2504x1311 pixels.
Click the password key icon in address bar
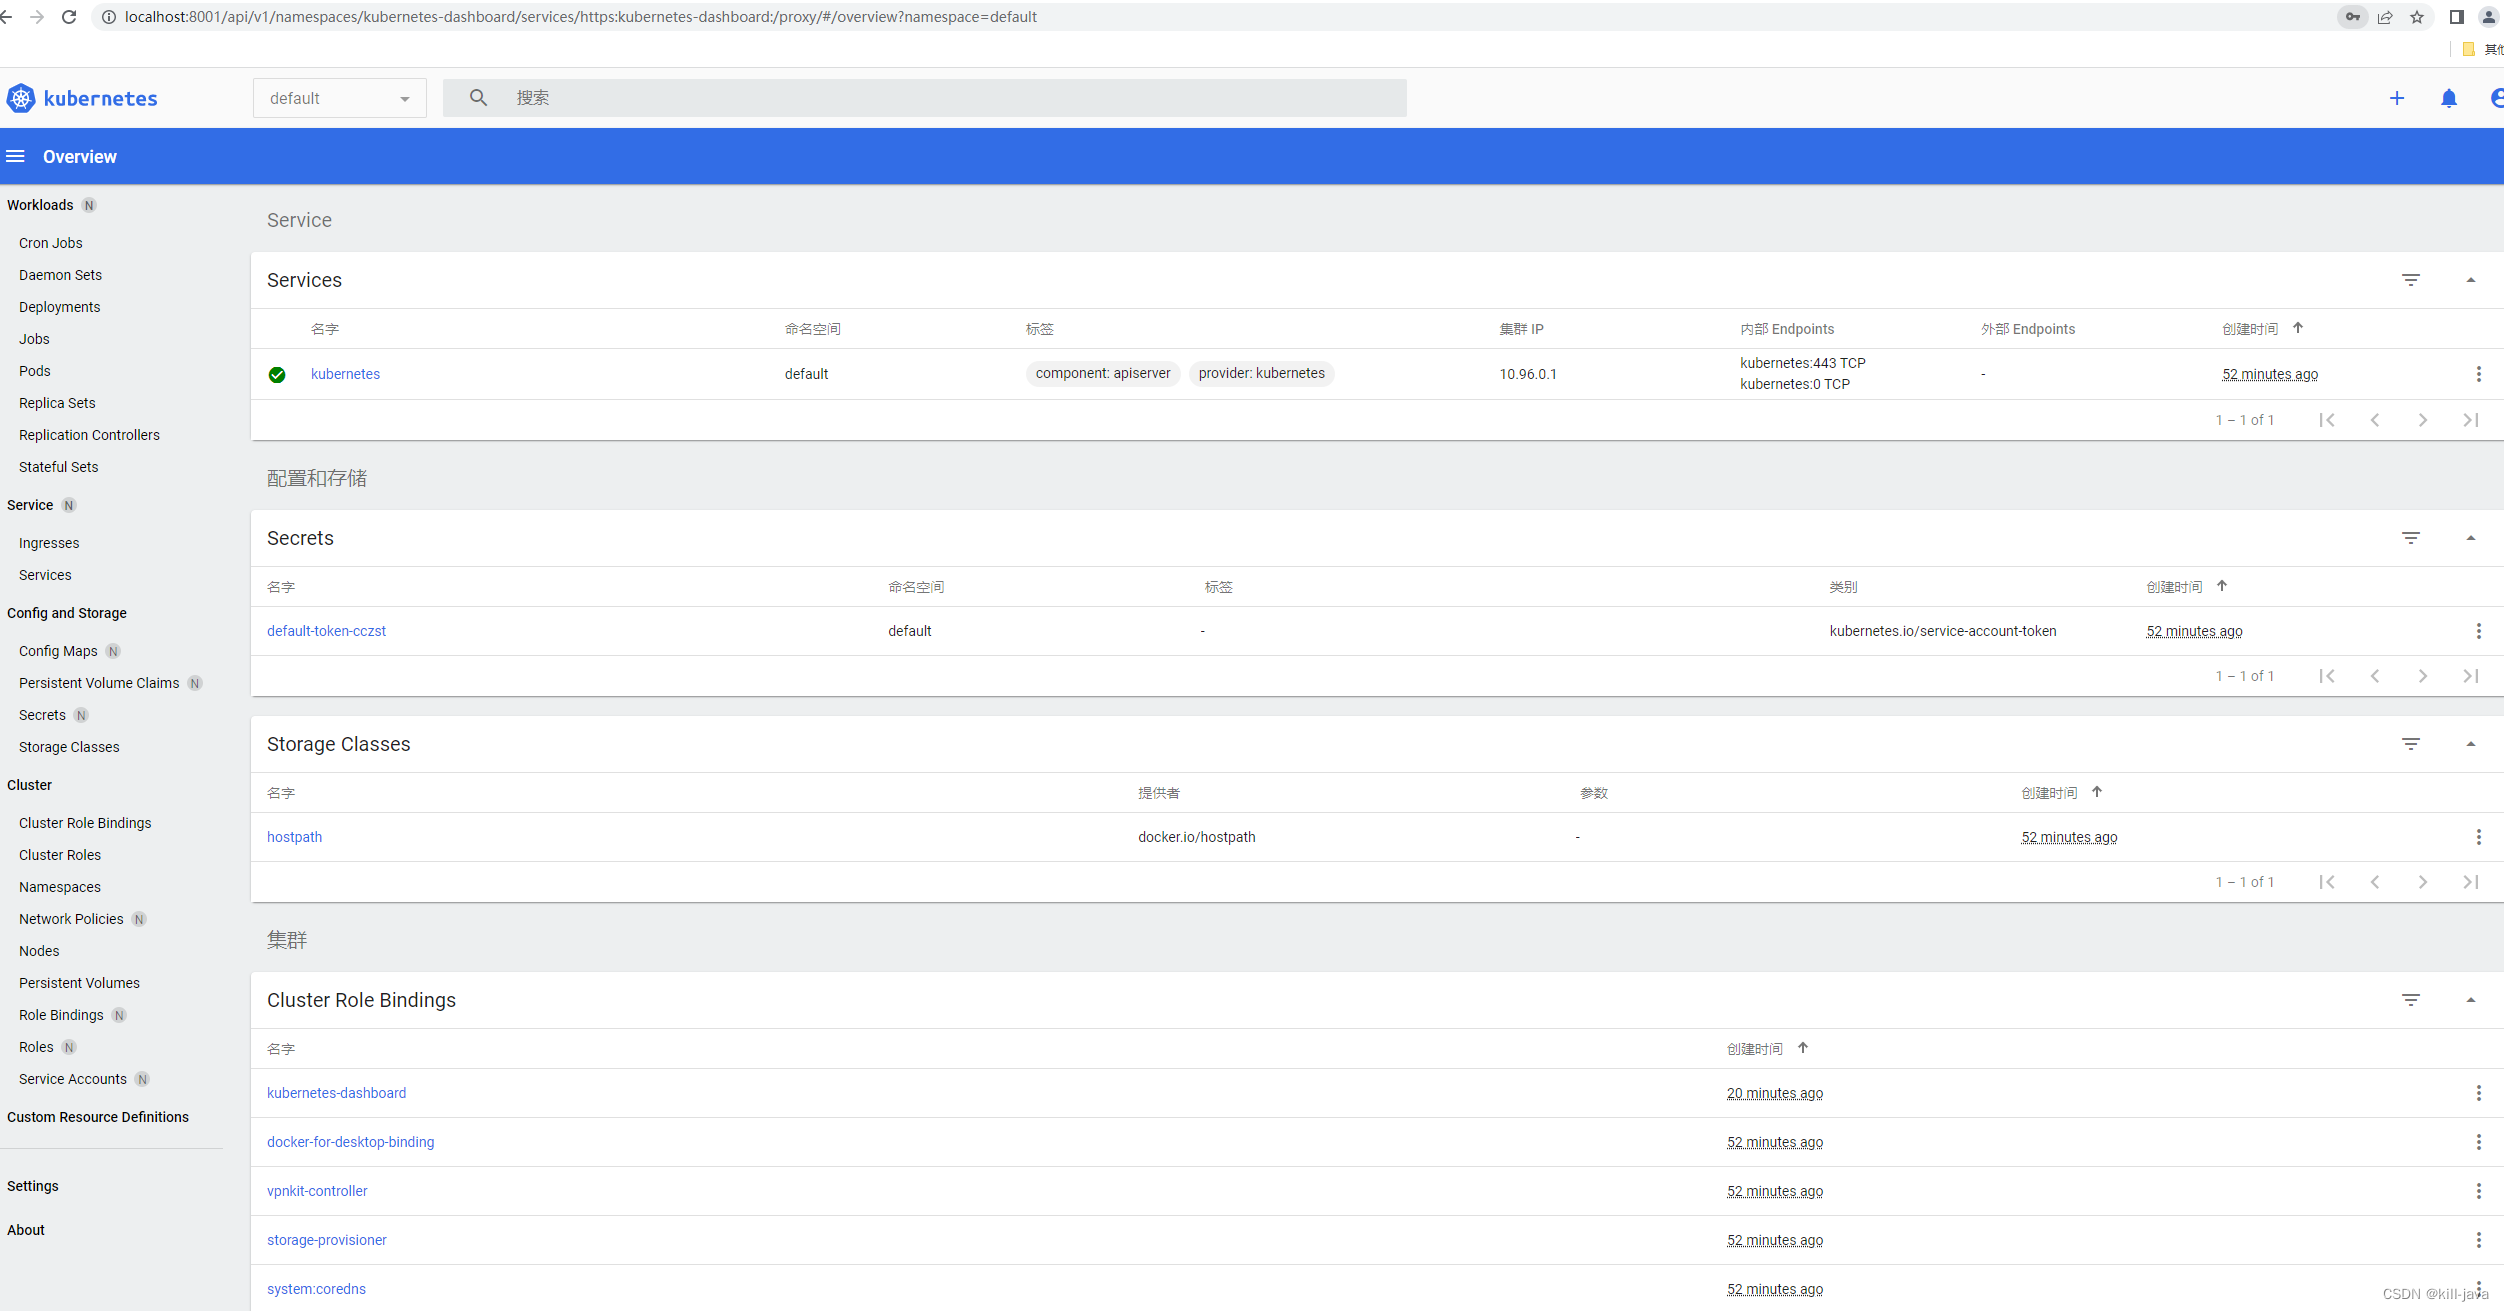pyautogui.click(x=2353, y=17)
